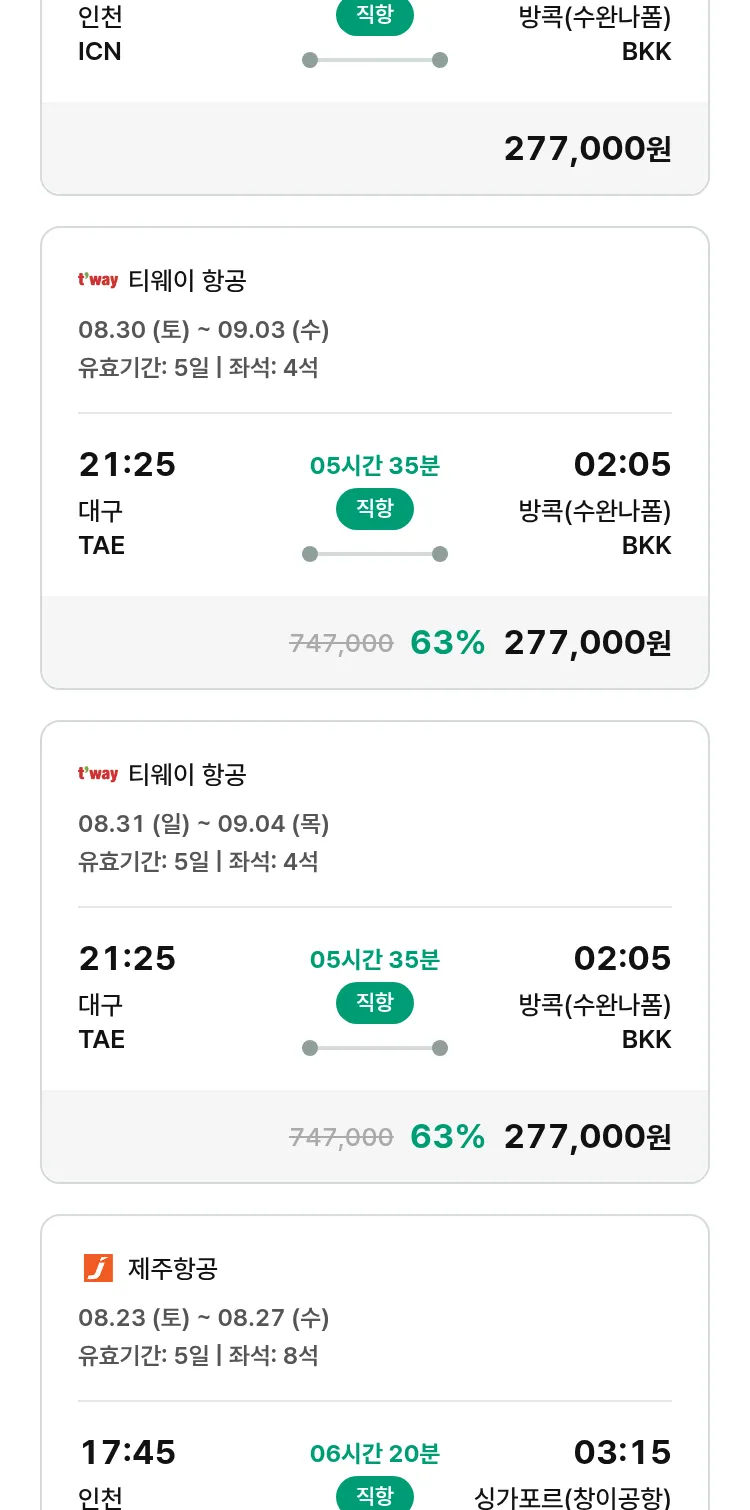This screenshot has width=750, height=1510.
Task: Select the 직항 badge on the 08.30 flight
Action: pos(375,509)
